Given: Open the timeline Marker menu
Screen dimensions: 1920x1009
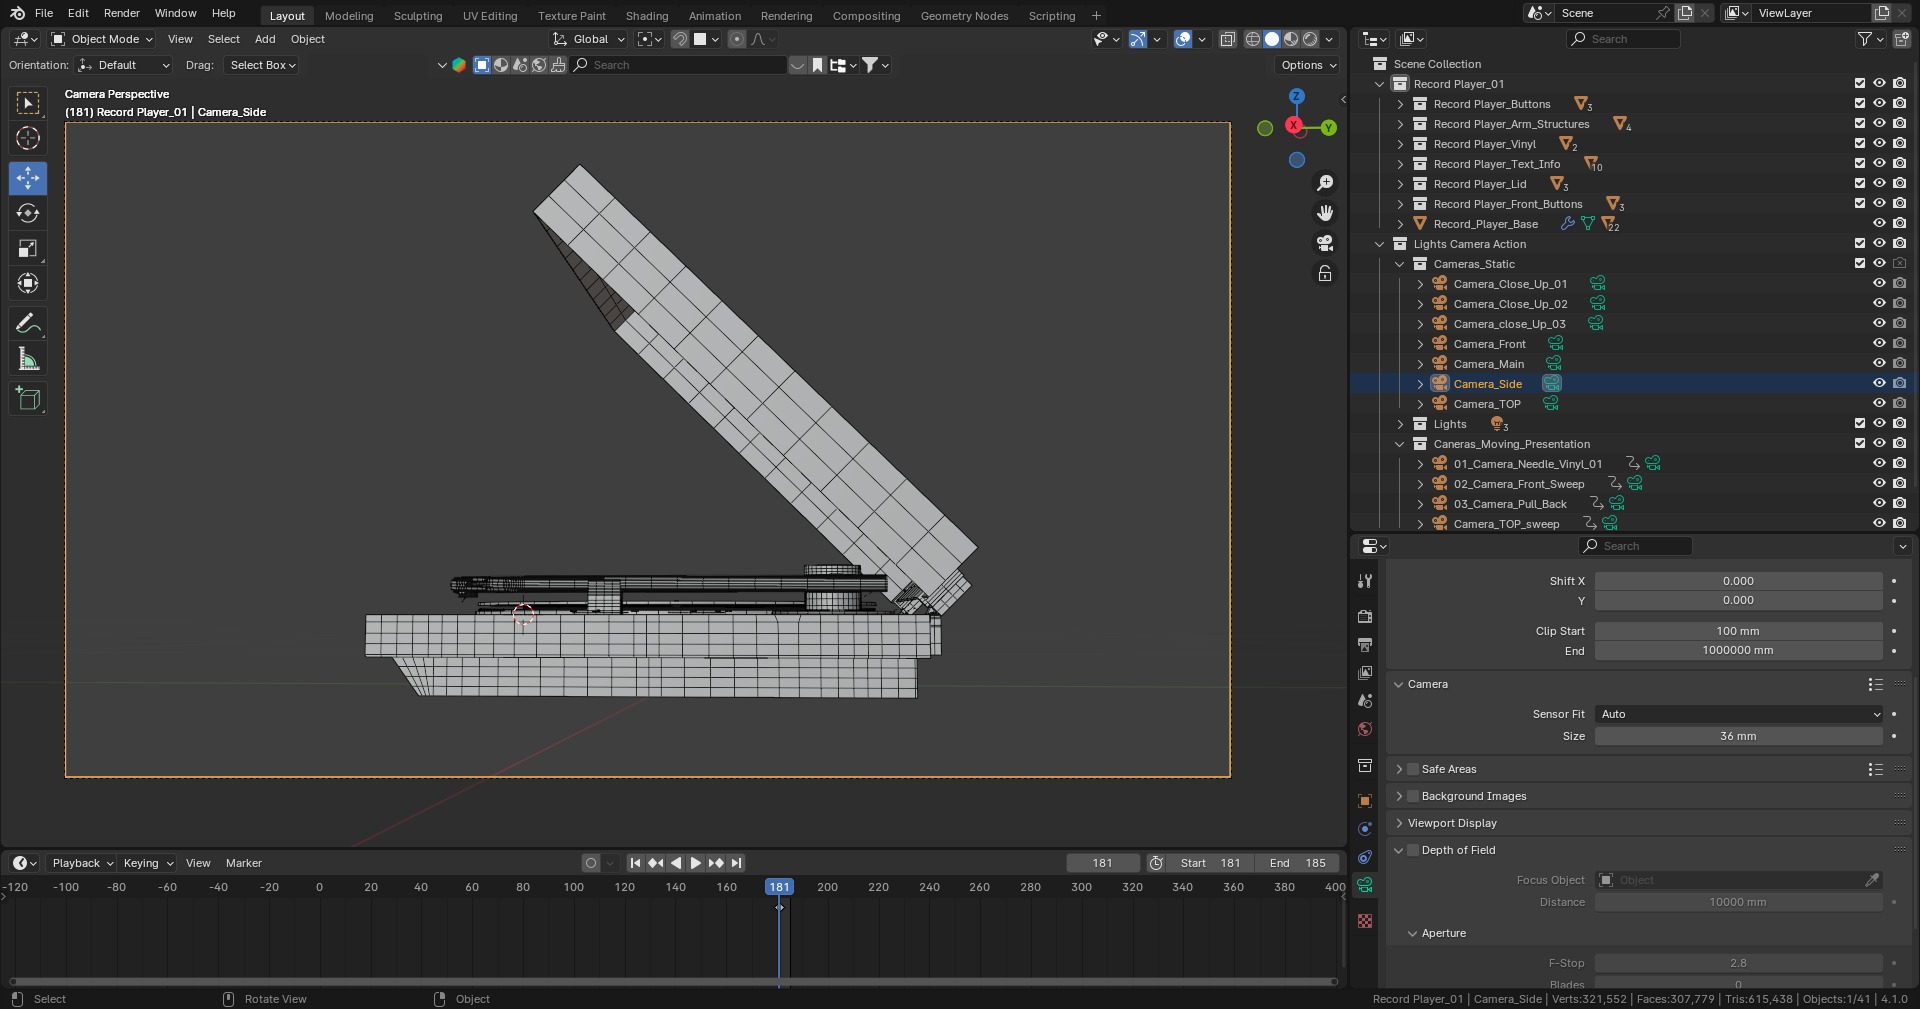Looking at the screenshot, I should pyautogui.click(x=244, y=863).
